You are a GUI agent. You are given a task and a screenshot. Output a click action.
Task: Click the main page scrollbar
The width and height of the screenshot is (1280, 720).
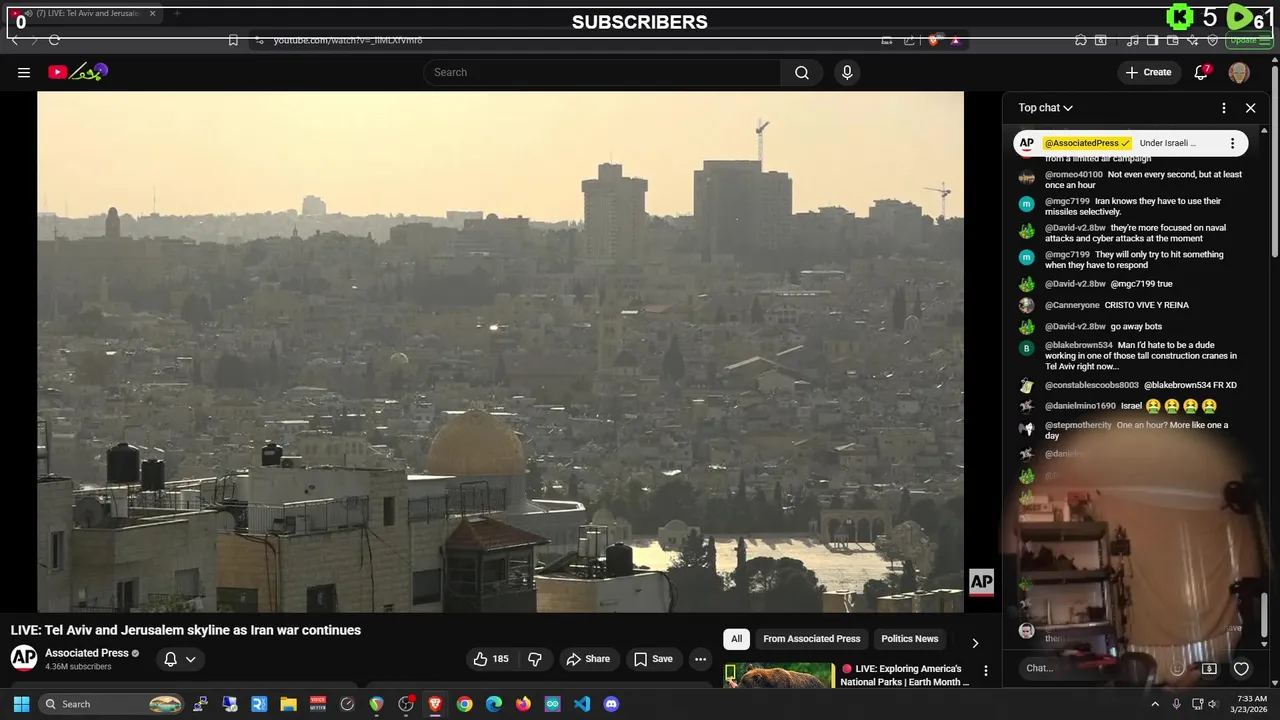coord(1274,160)
